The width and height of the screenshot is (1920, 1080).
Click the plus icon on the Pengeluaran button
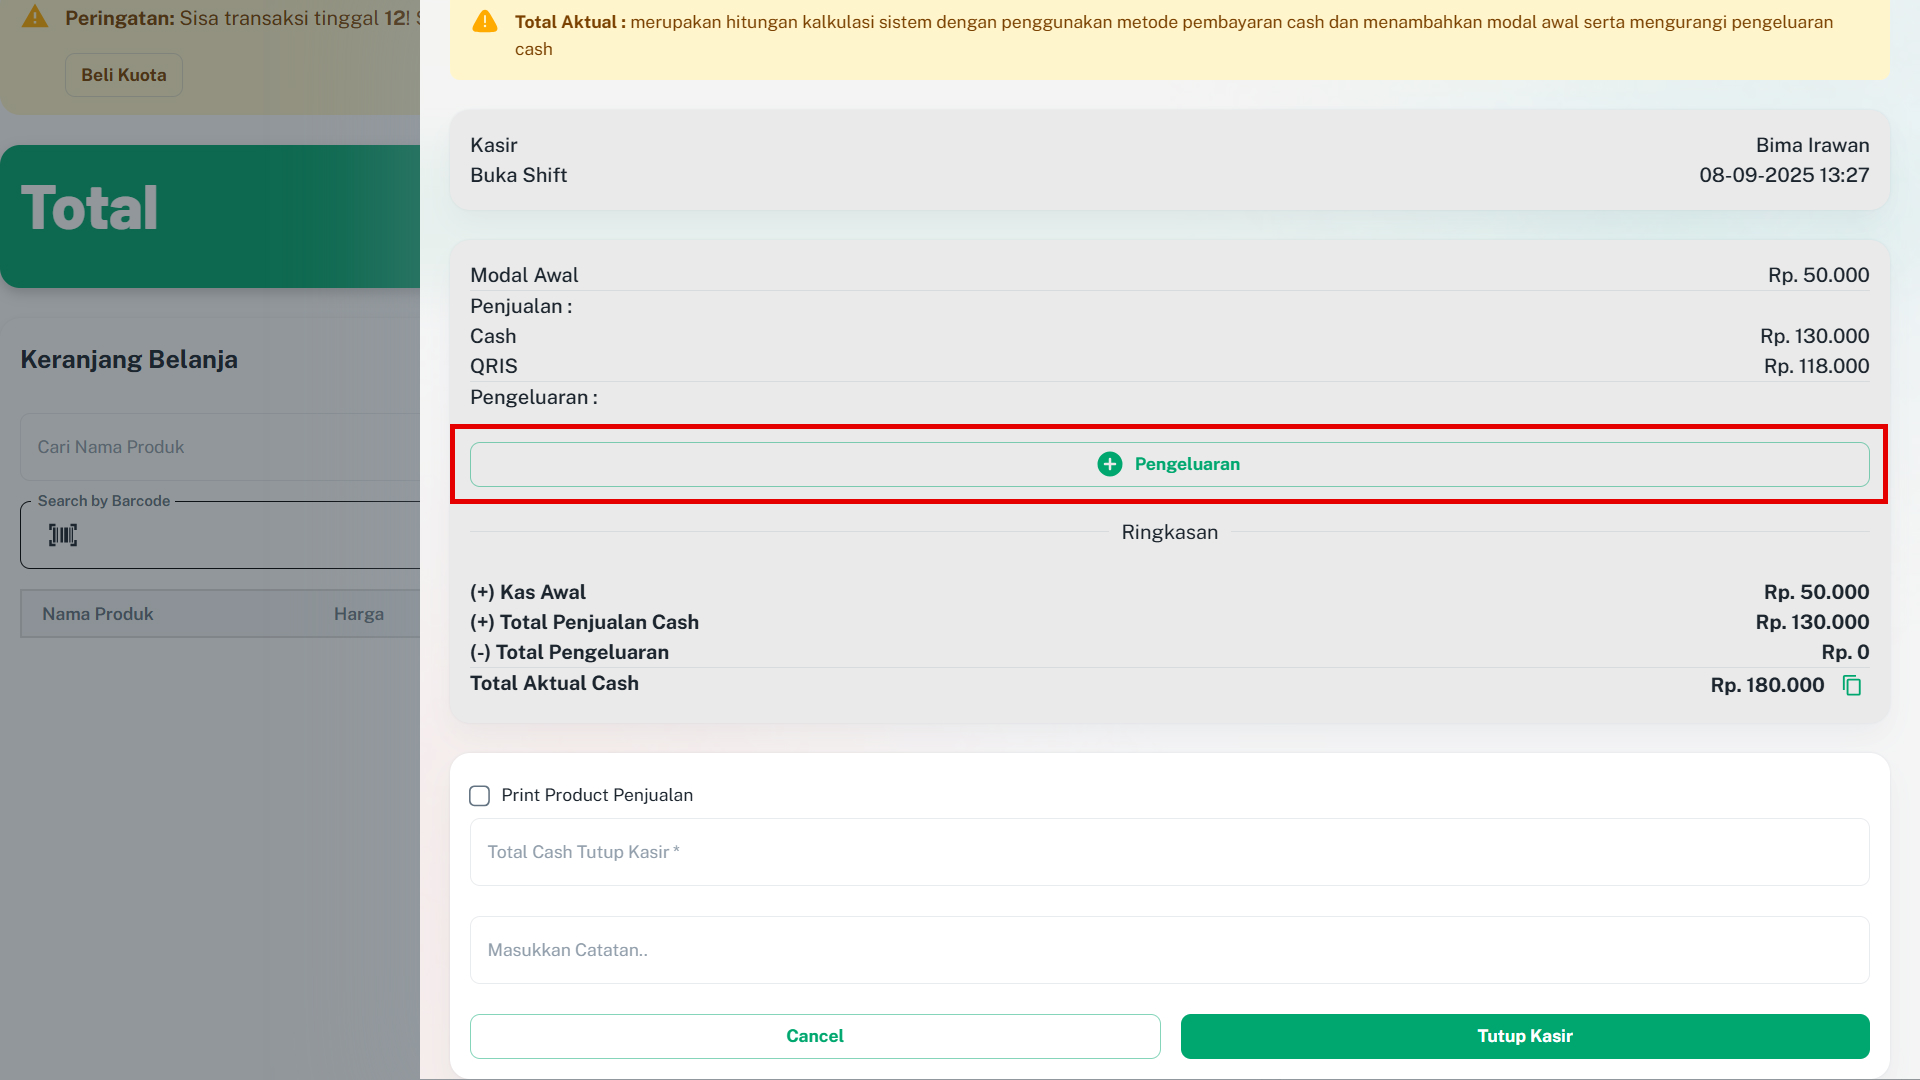[x=1109, y=464]
